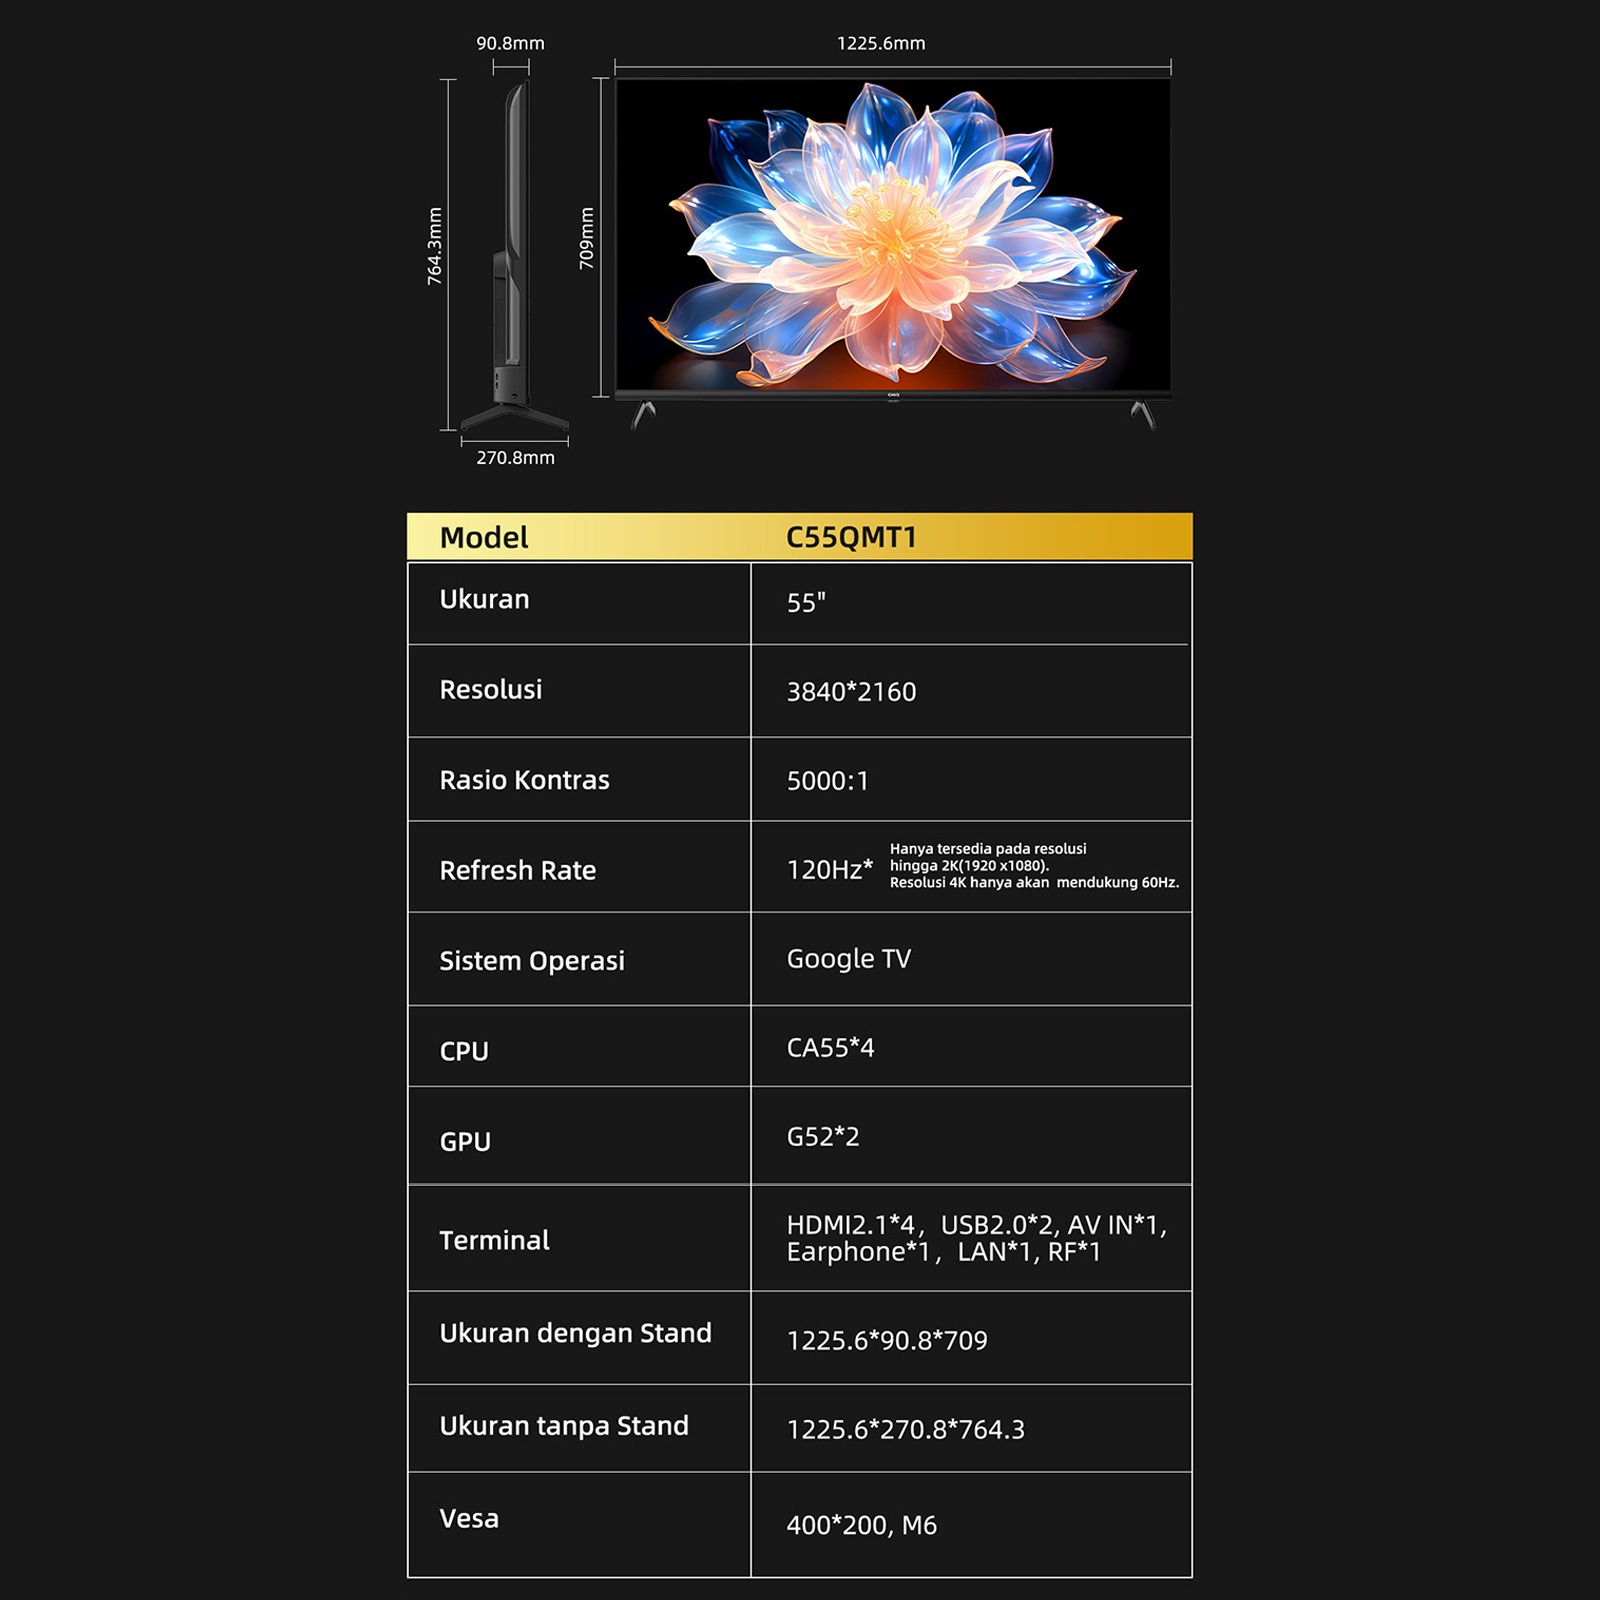
Task: Click the Google TV operating system value
Action: coord(848,959)
